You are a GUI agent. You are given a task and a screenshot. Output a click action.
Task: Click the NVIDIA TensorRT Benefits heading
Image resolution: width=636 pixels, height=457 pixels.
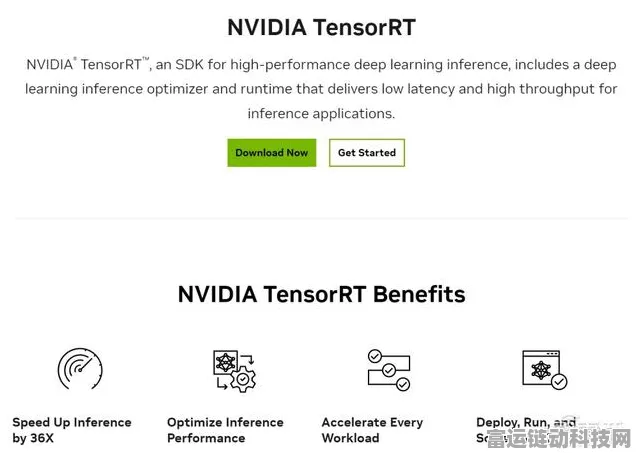[321, 294]
